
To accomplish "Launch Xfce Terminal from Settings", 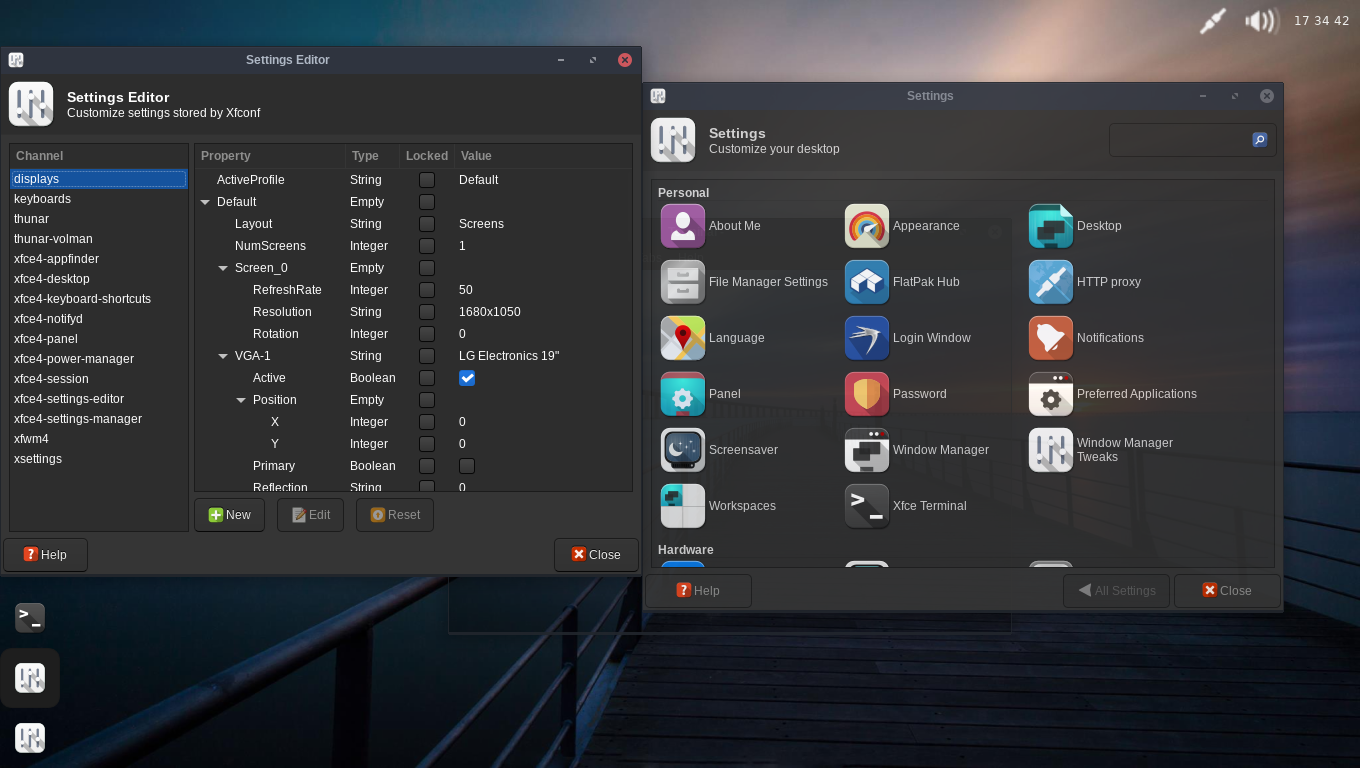I will coord(867,506).
